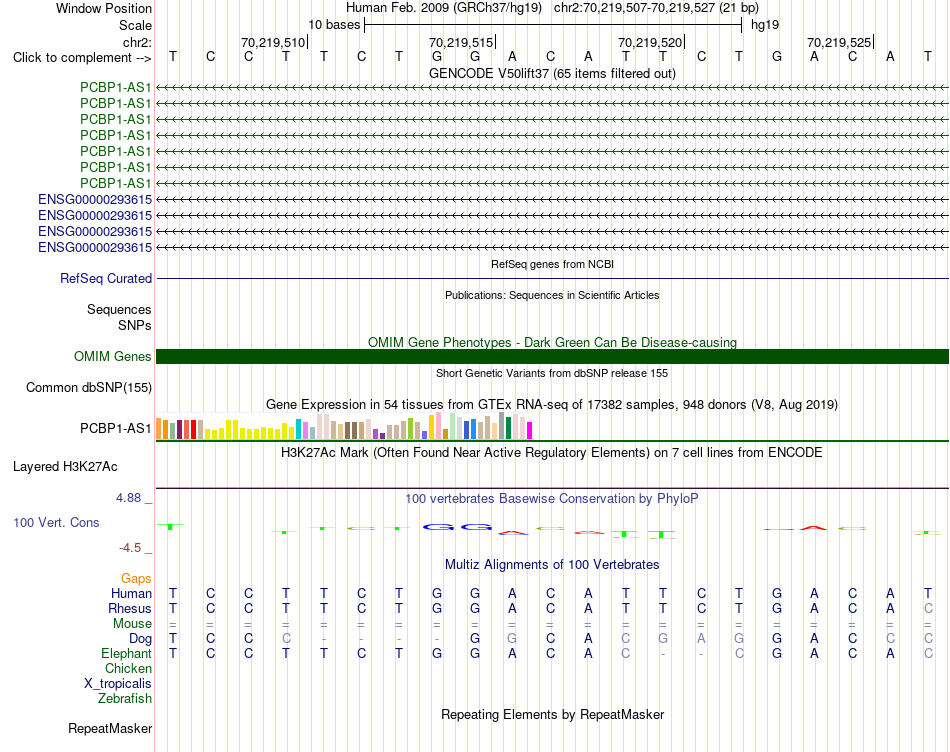Open the 100 vertebrates Basewise Conservation by PhyloP title
The image size is (950, 752).
point(552,499)
